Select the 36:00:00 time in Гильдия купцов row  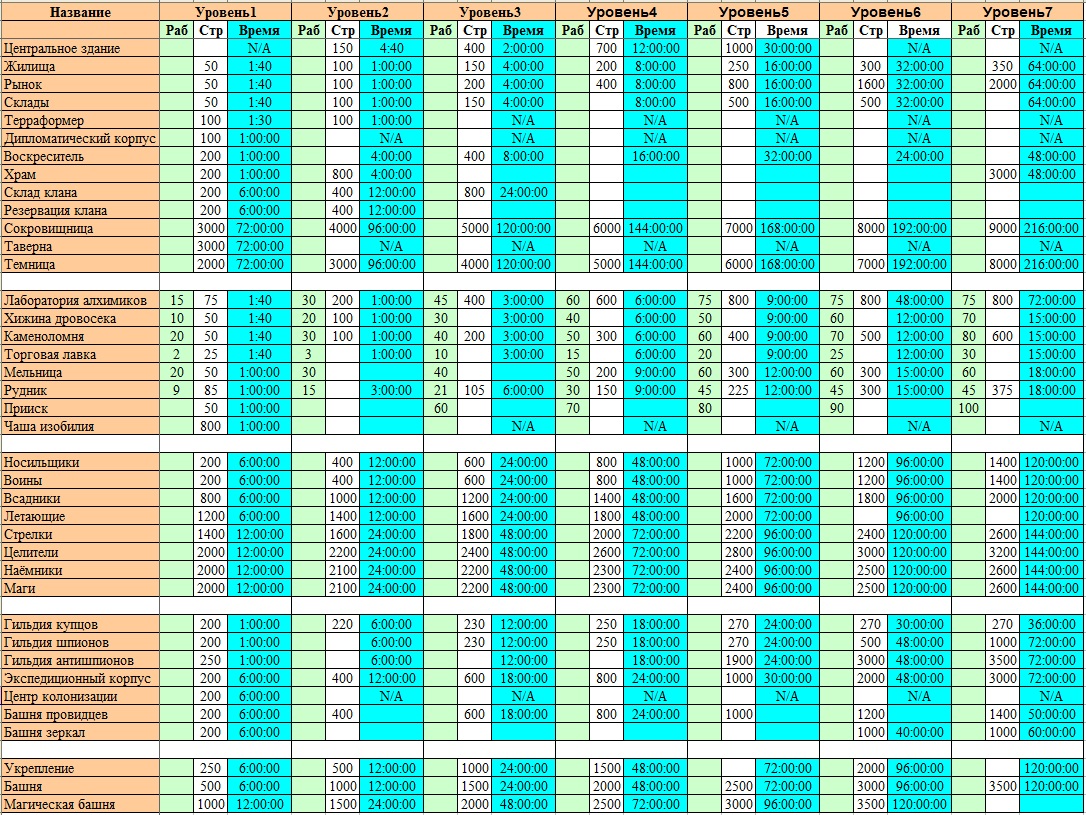[1051, 625]
